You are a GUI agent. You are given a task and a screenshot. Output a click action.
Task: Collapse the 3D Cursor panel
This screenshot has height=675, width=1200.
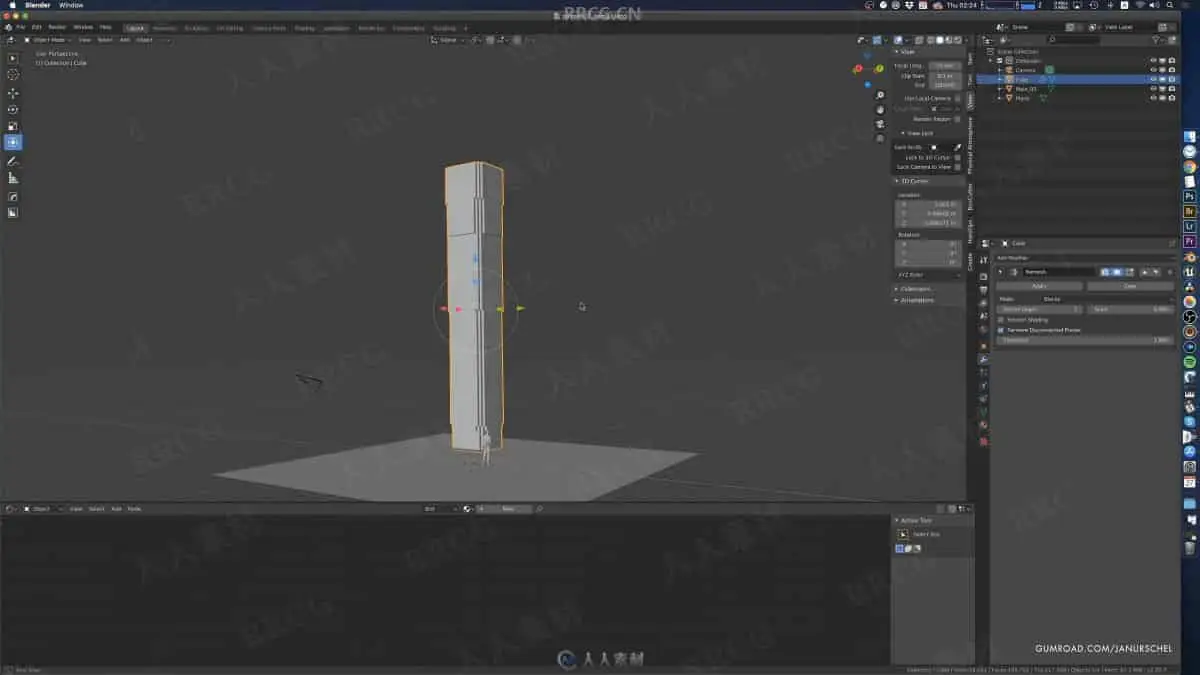coord(896,181)
